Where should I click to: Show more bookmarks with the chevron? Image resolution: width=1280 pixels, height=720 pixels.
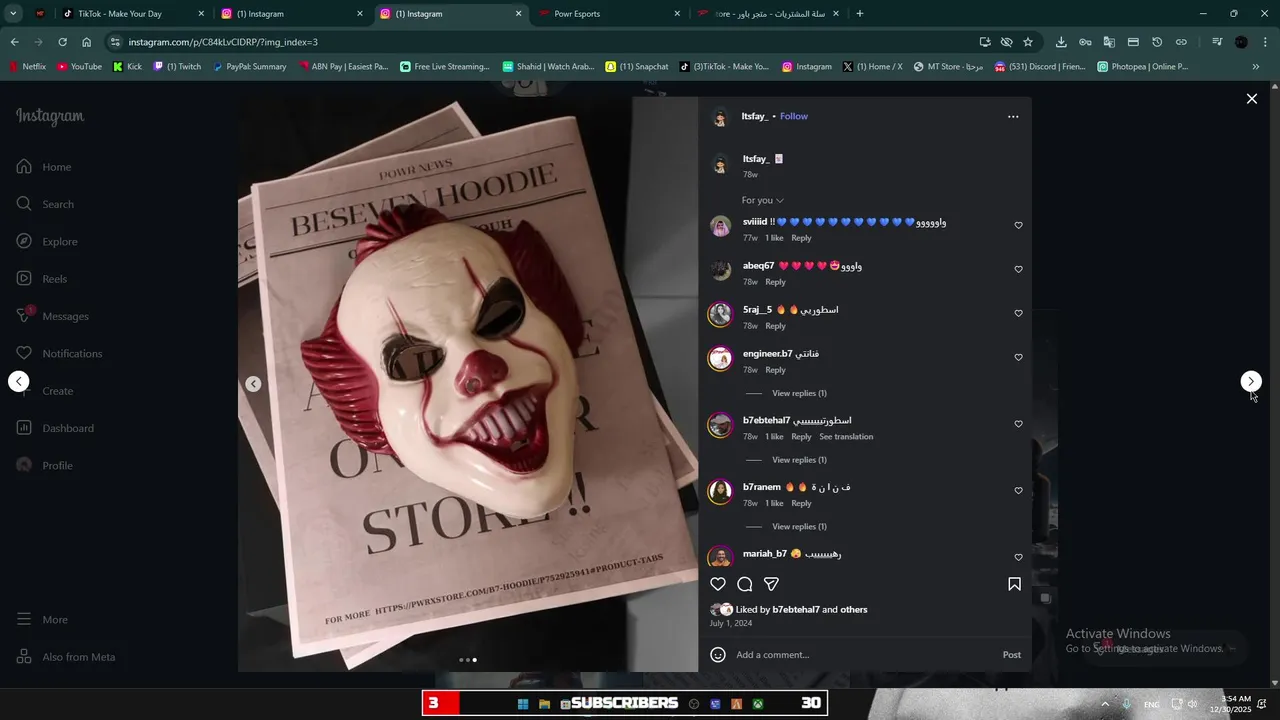1256,67
